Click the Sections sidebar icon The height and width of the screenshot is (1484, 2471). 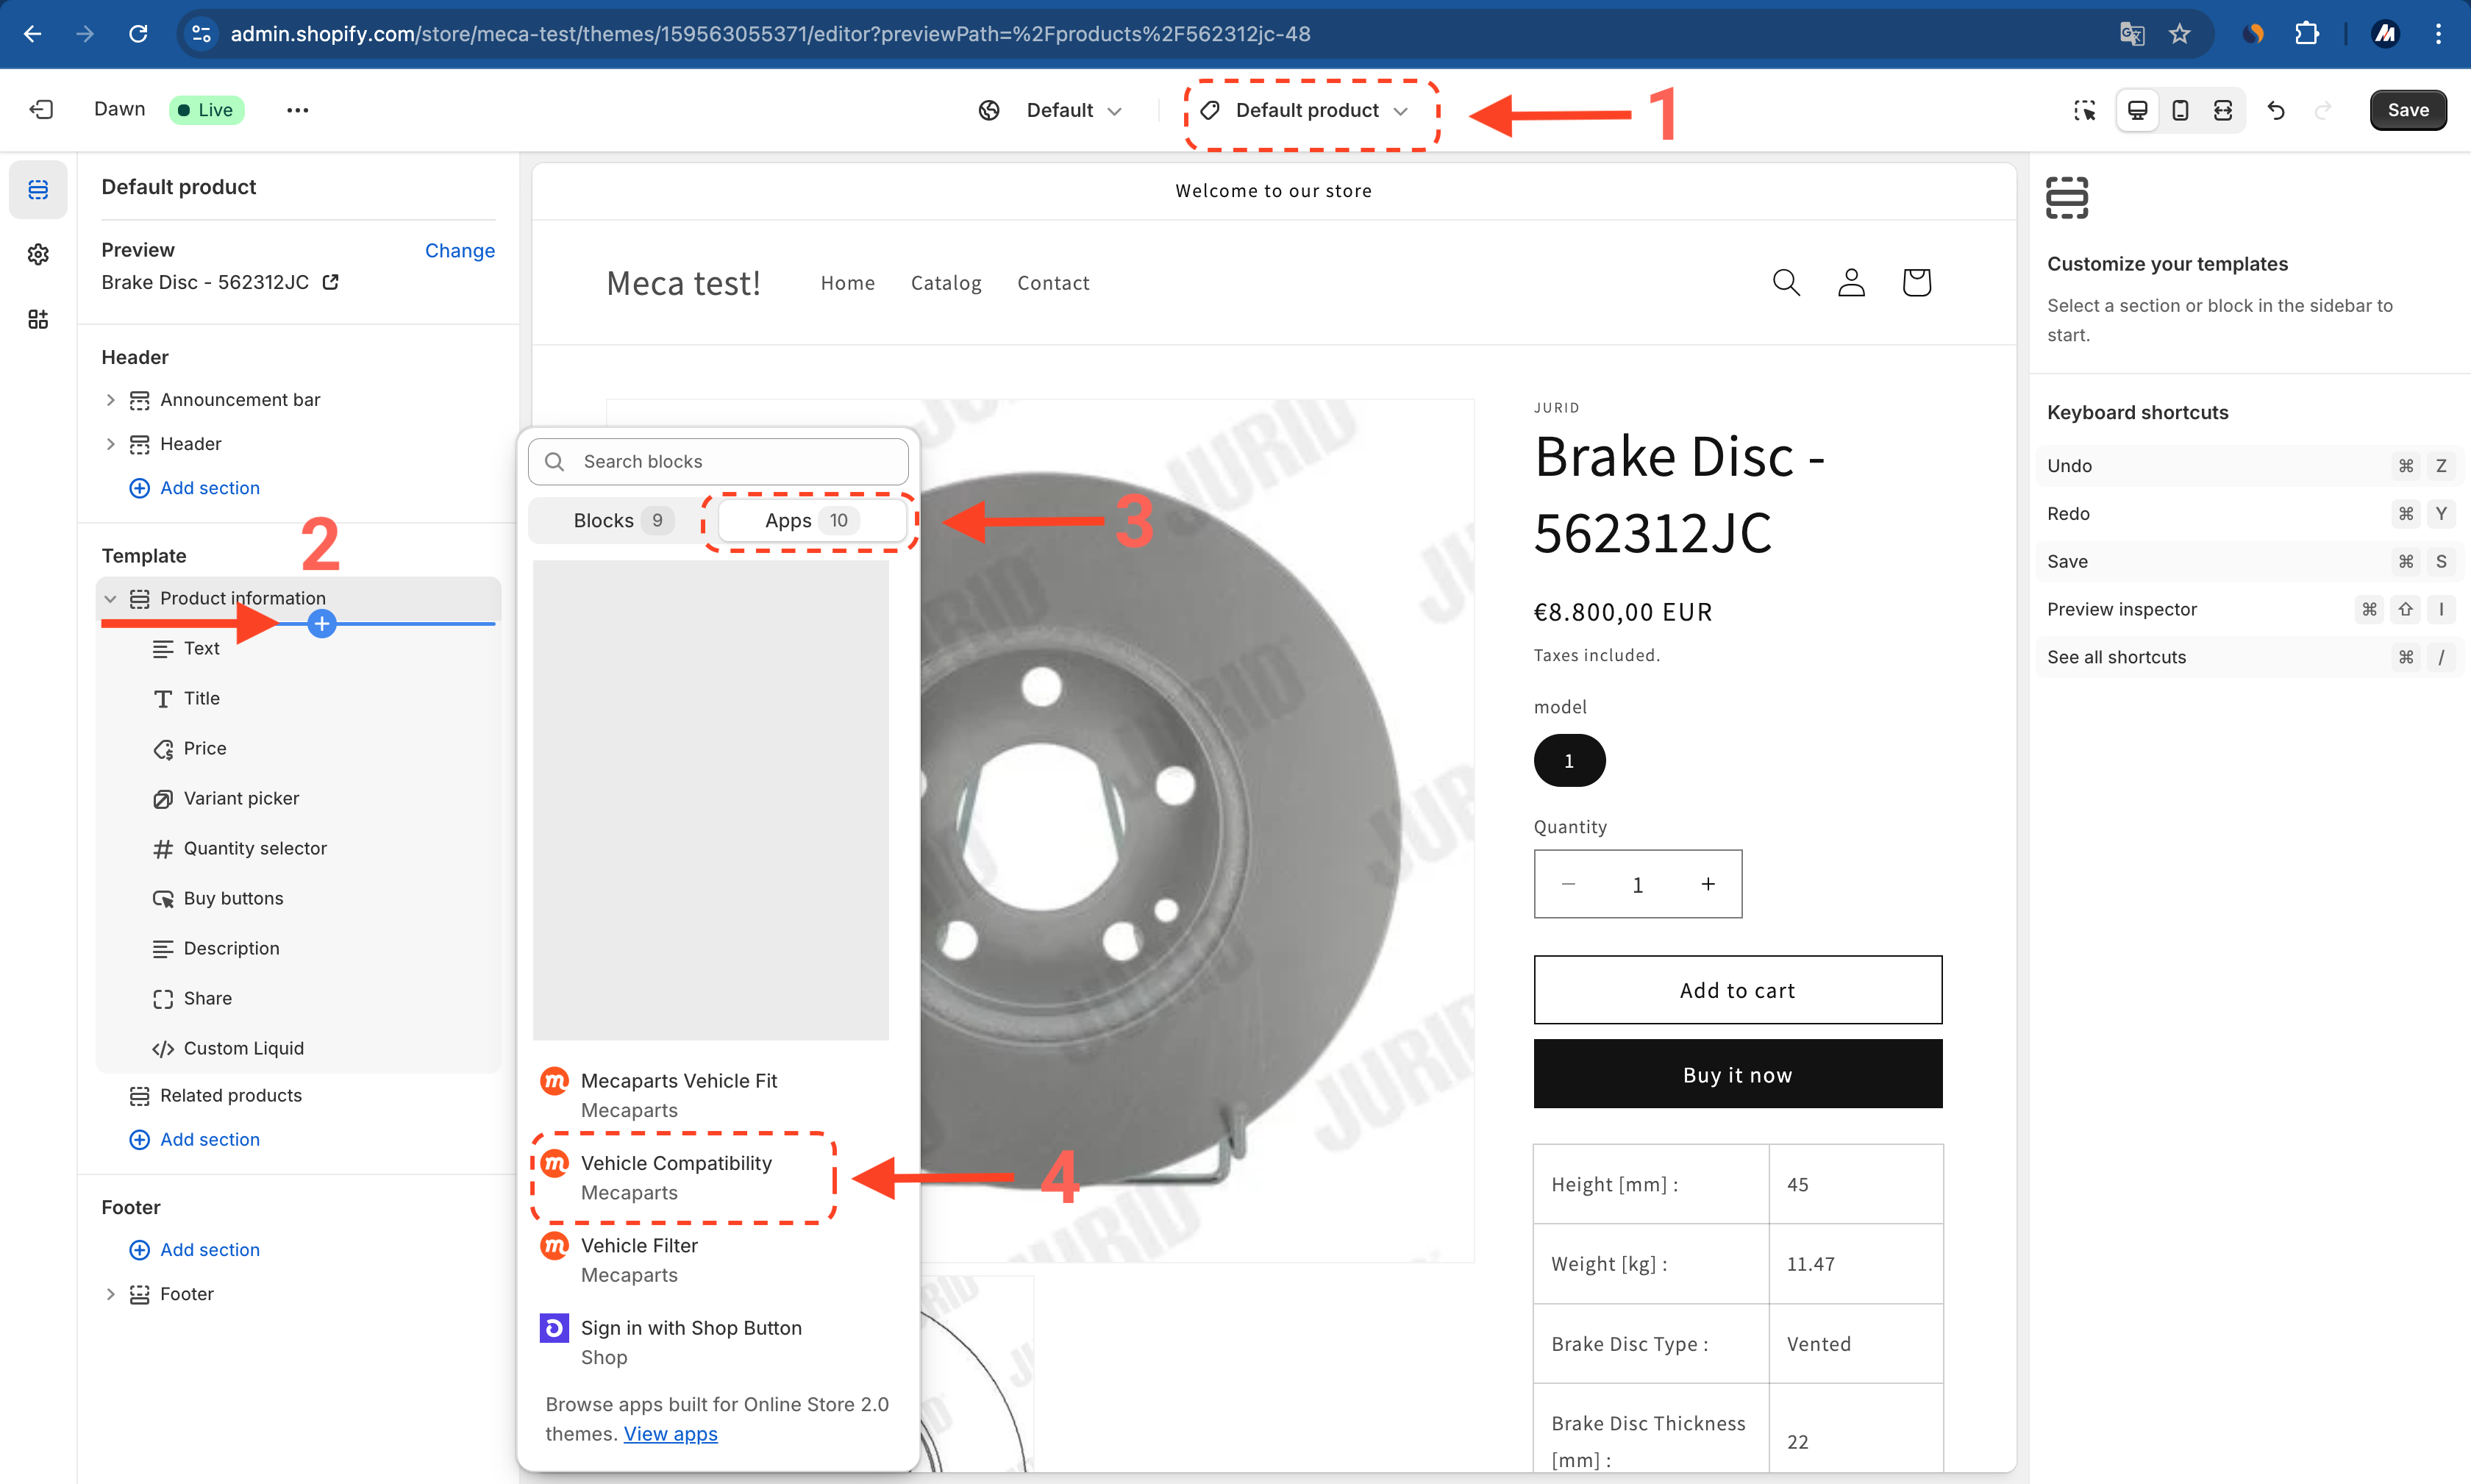[38, 189]
